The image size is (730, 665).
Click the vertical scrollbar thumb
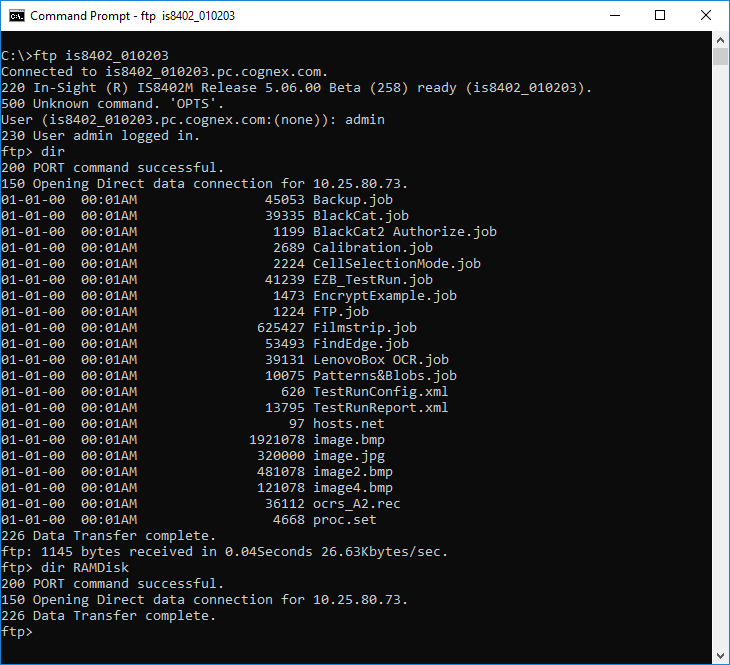720,56
